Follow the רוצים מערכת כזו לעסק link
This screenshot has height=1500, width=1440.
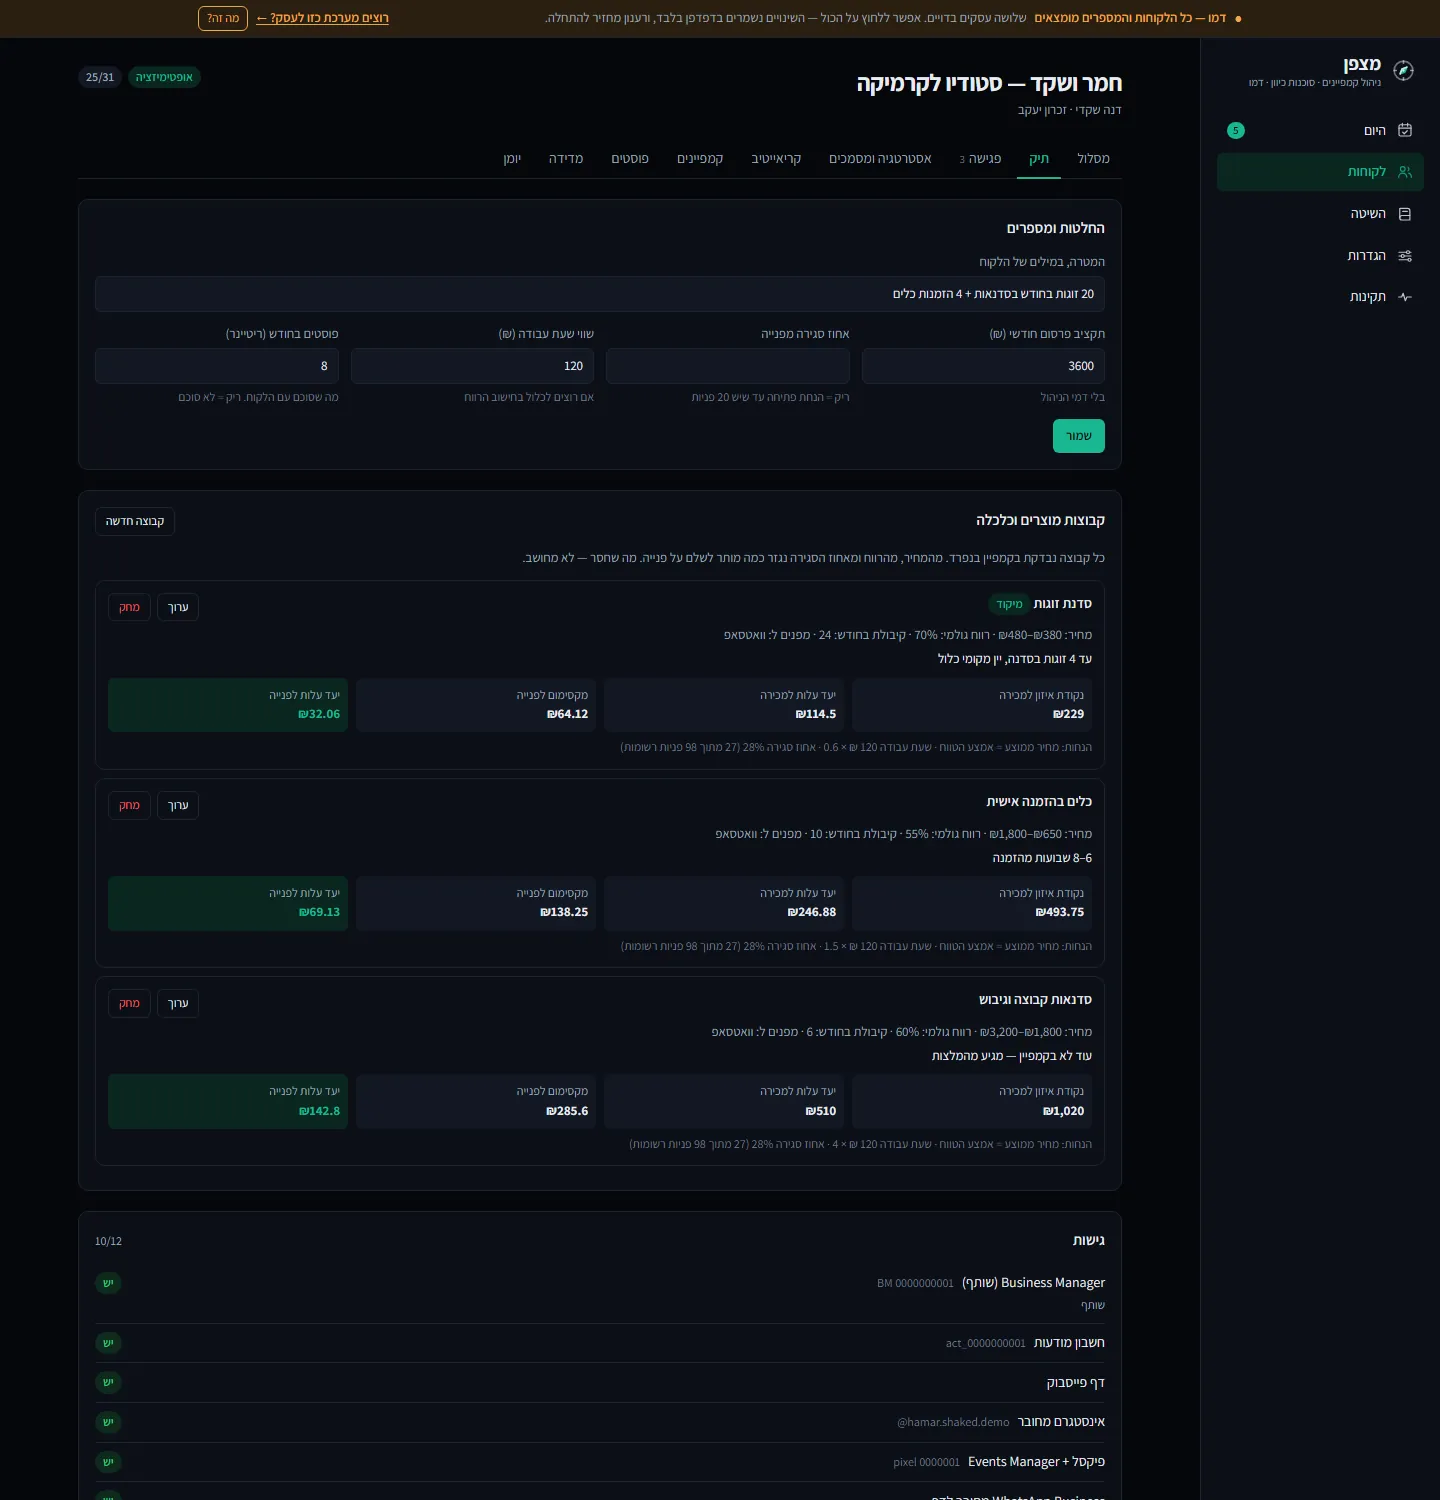coord(322,18)
